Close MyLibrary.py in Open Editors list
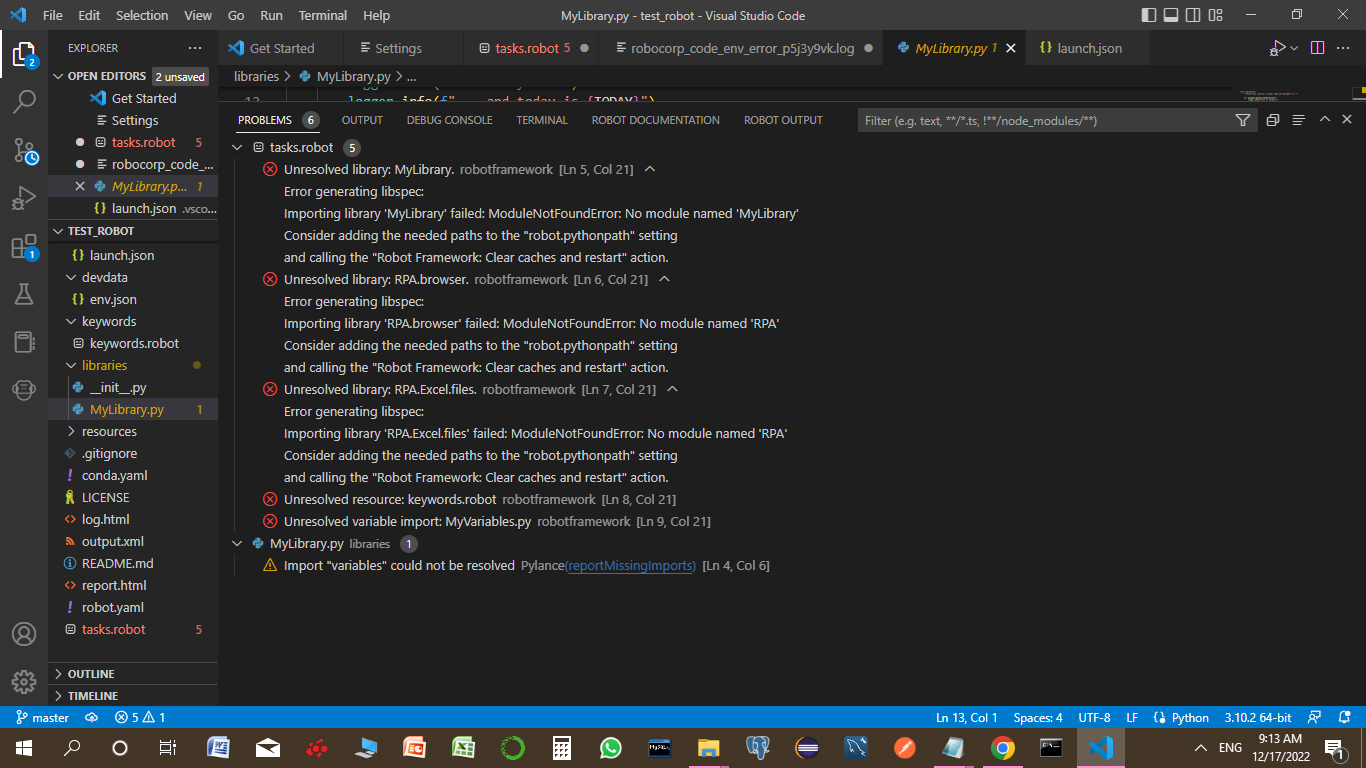The width and height of the screenshot is (1366, 768). (81, 187)
